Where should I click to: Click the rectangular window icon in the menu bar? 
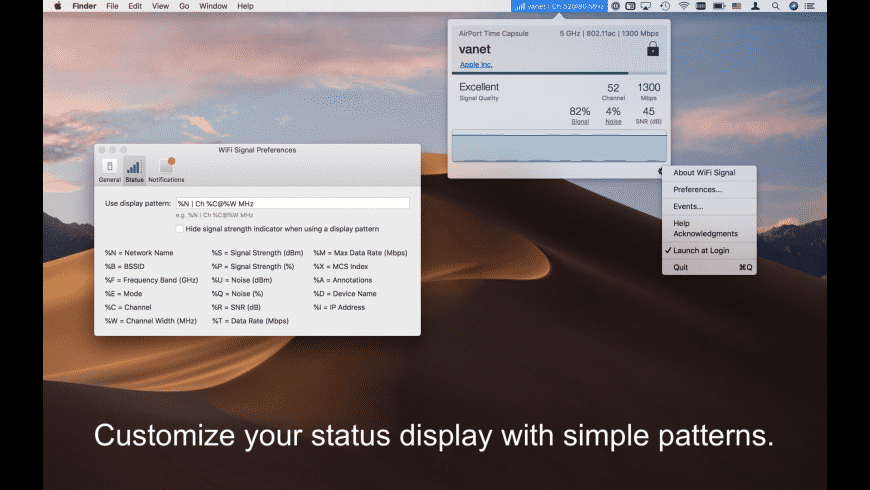(x=630, y=6)
